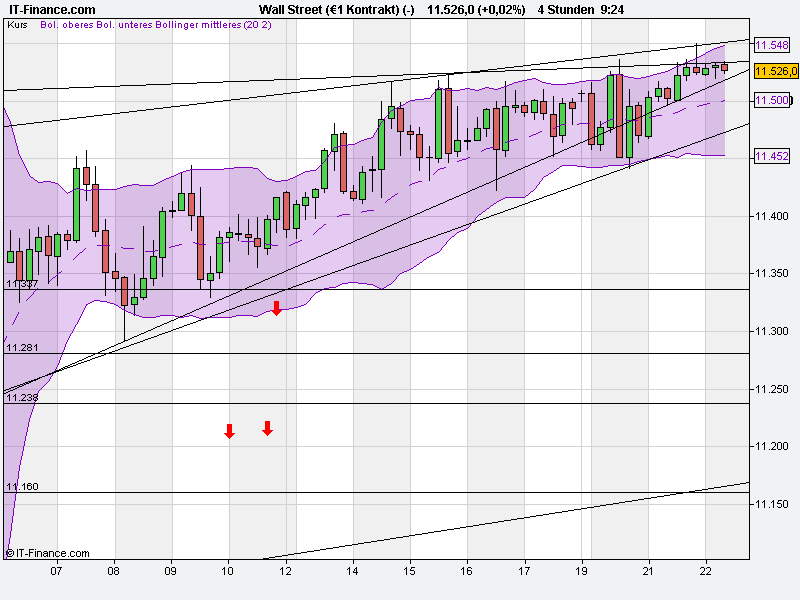Select the 4 Stunden timeframe label
Viewport: 800px width, 600px height.
point(566,10)
